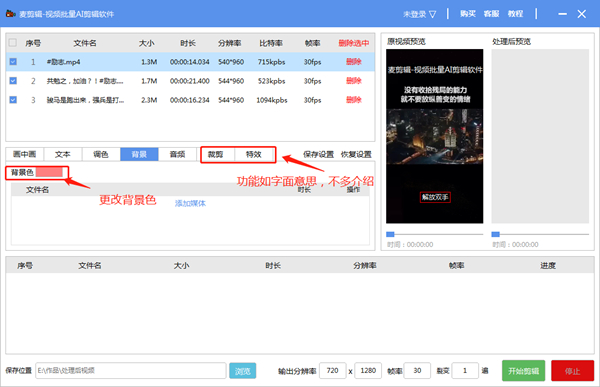This screenshot has height=387, width=600.
Task: Uncheck the checkbox for file #励志.mp4
Action: tap(13, 62)
